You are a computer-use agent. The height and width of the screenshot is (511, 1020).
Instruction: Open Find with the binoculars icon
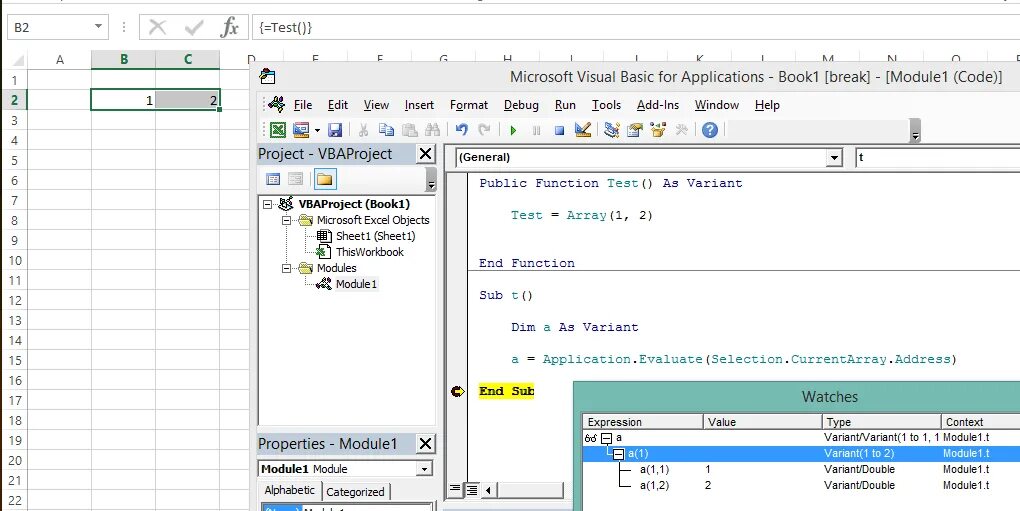pos(432,130)
